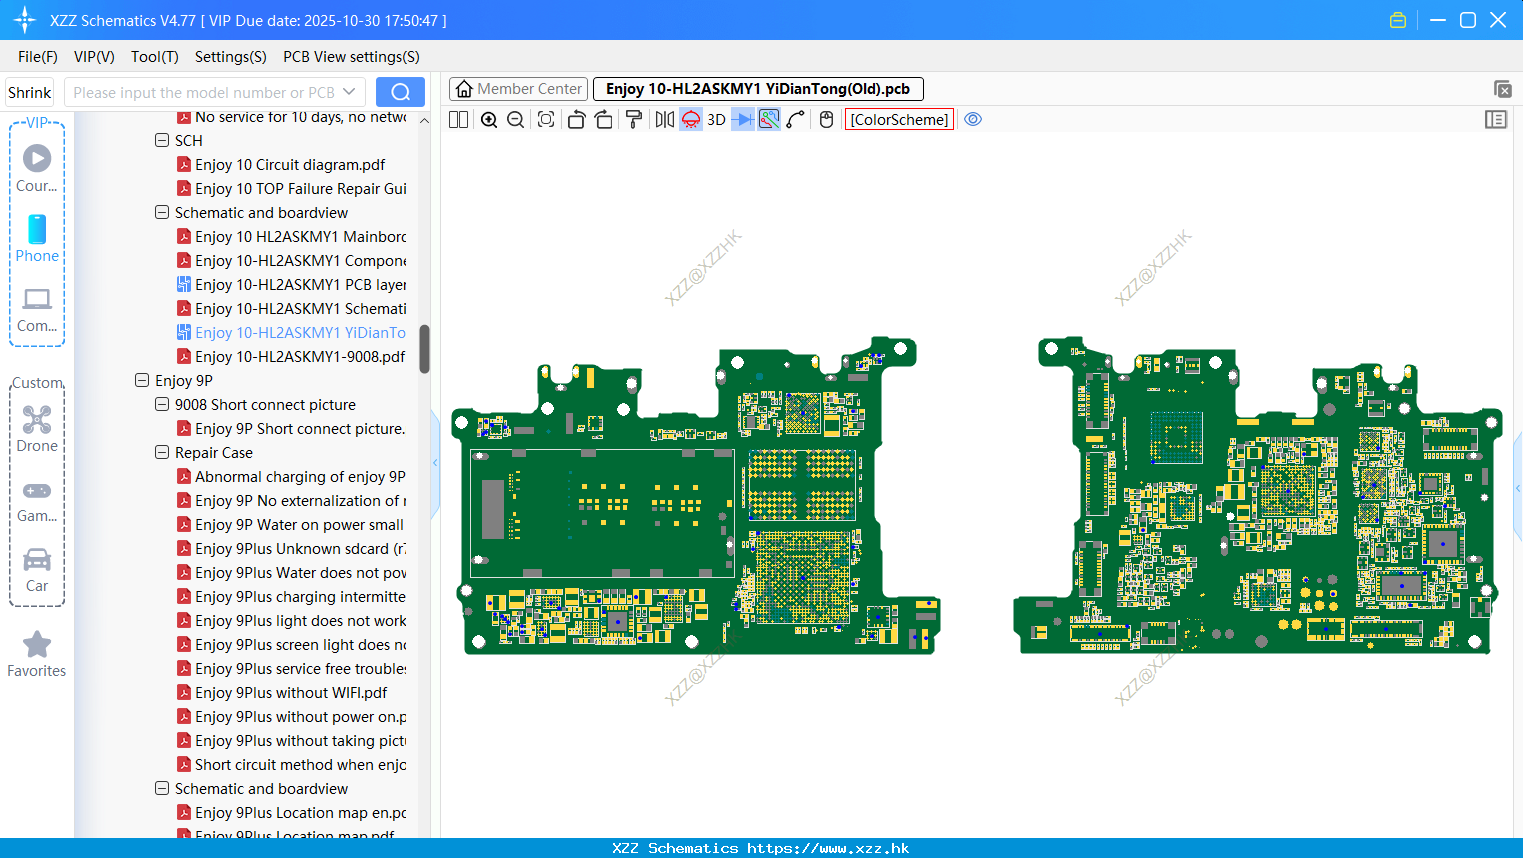Screen dimensions: 1523x858
Task: Click the file tree vertical scrollbar thumb
Action: click(424, 349)
